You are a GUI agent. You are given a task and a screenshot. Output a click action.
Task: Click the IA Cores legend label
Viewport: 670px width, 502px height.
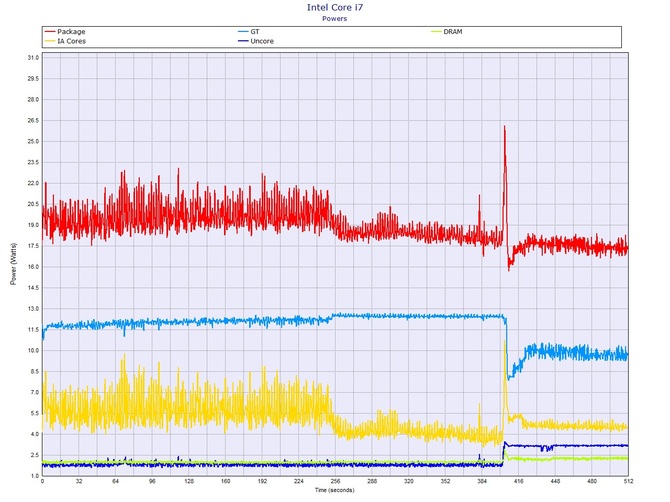71,41
